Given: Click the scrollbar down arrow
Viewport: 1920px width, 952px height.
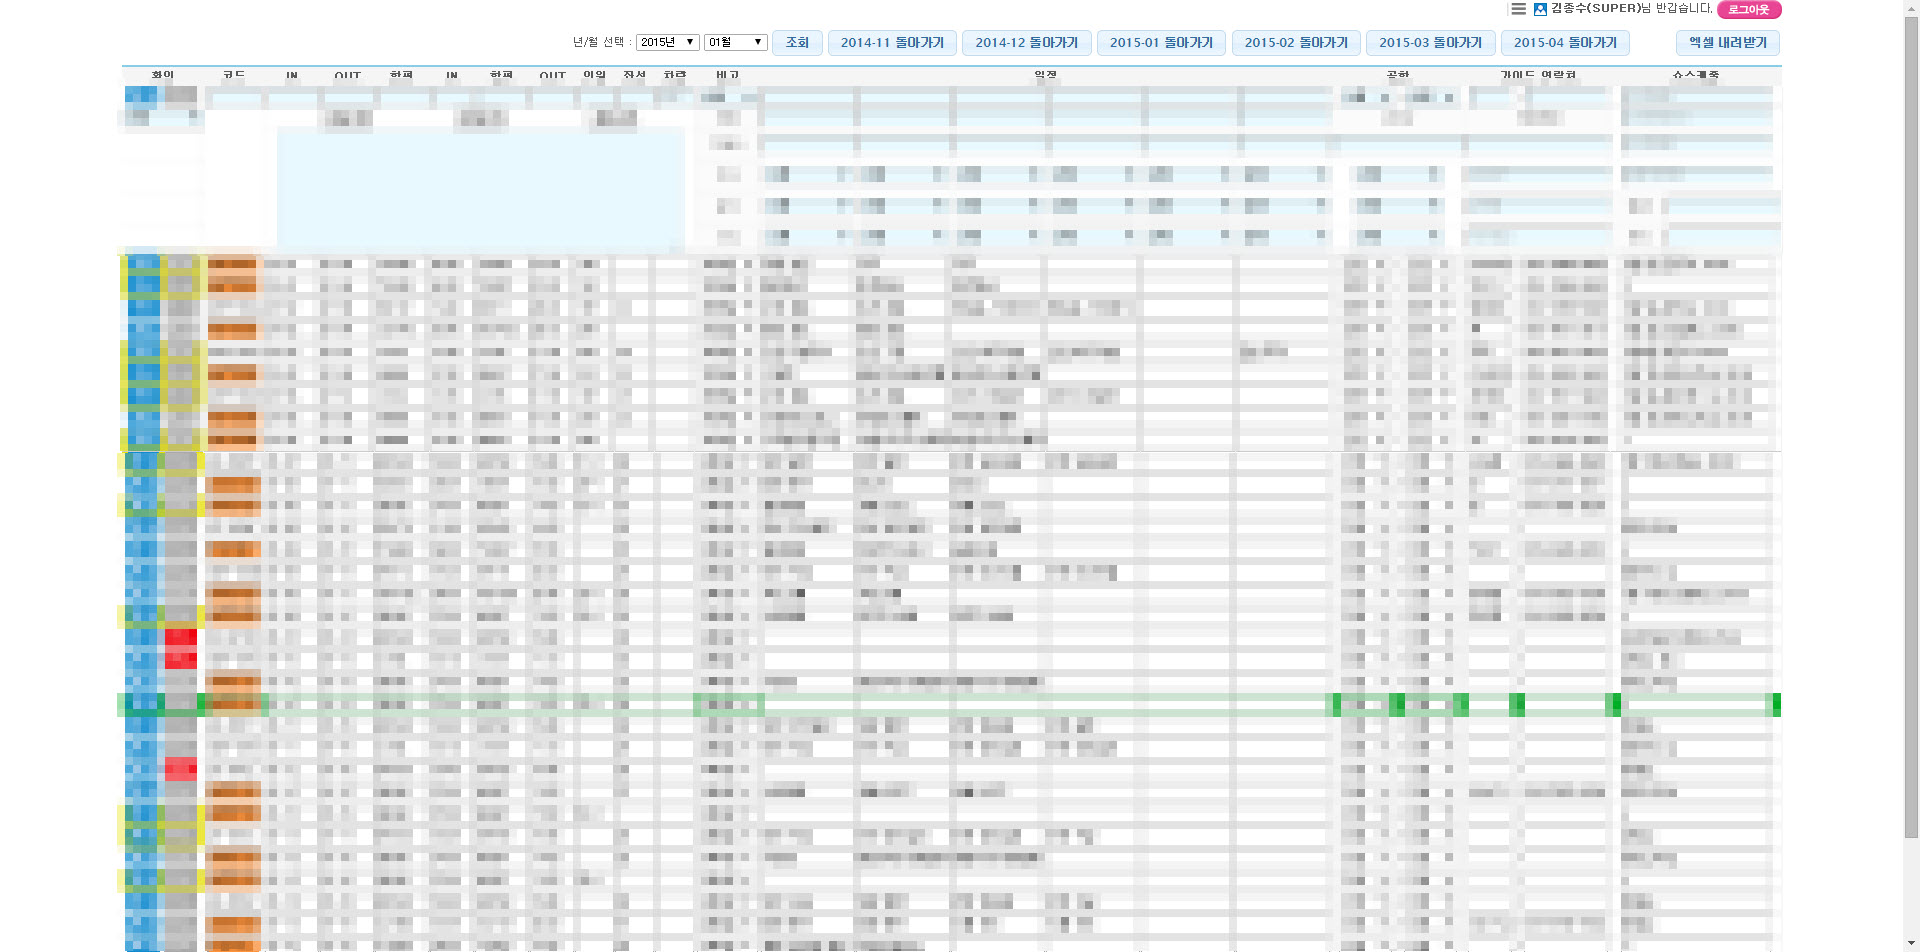Looking at the screenshot, I should click(x=1911, y=943).
